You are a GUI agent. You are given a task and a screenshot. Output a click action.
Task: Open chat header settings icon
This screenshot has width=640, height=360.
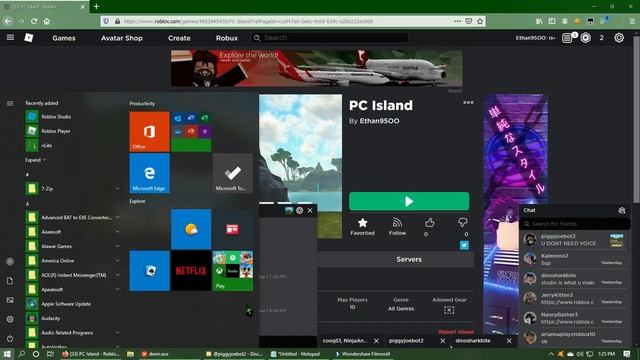tap(621, 210)
